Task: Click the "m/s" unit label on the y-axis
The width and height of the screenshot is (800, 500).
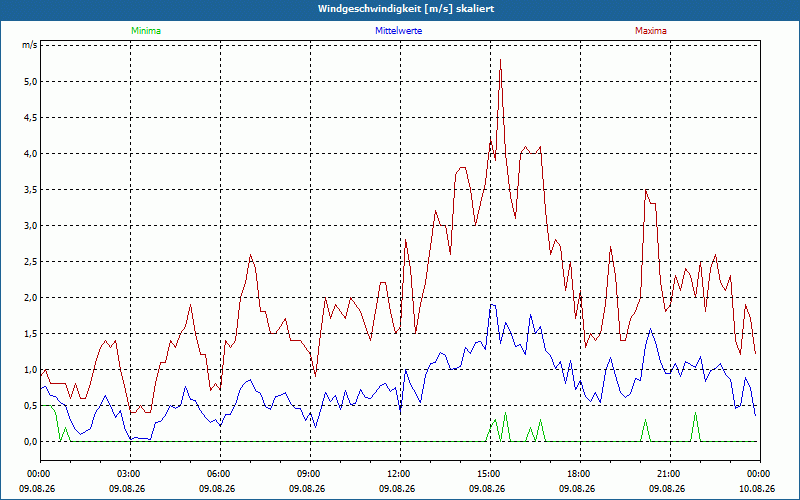Action: pyautogui.click(x=29, y=45)
